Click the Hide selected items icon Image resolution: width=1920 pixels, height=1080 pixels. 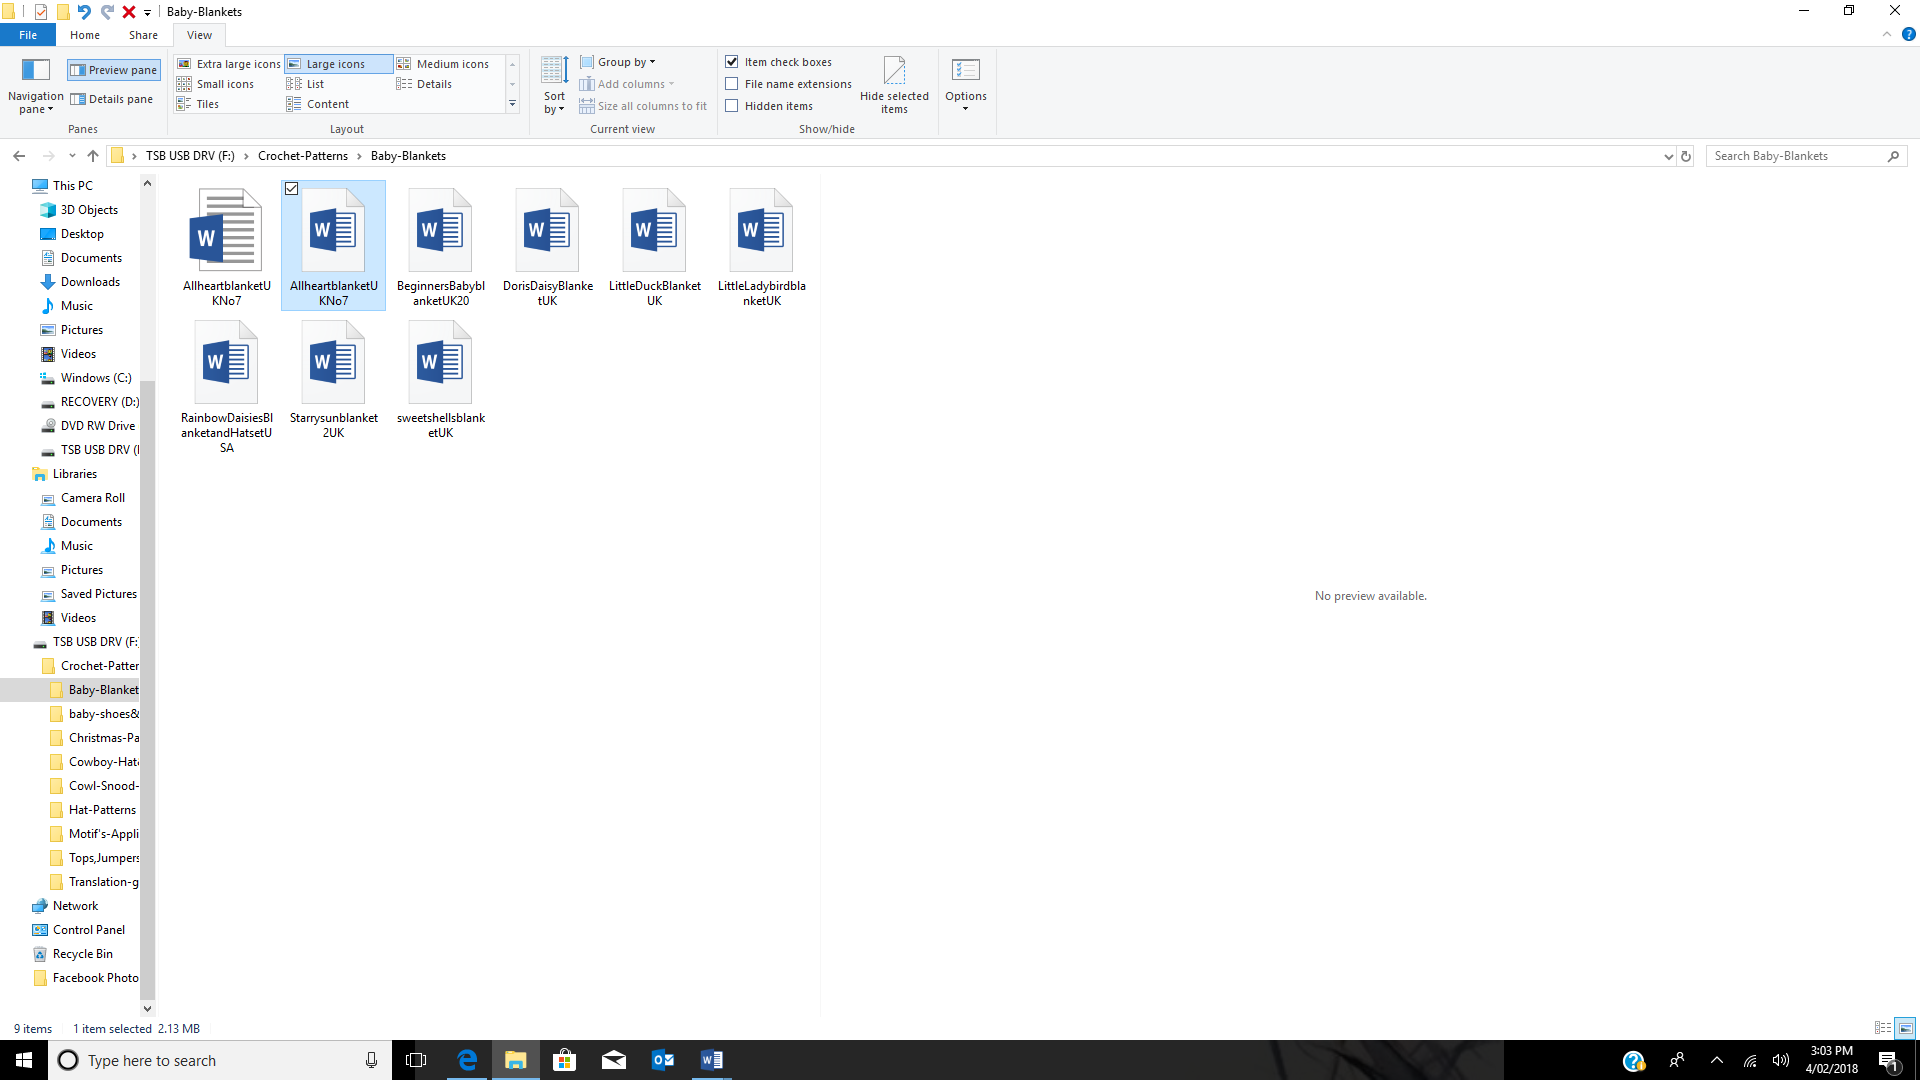click(x=894, y=71)
